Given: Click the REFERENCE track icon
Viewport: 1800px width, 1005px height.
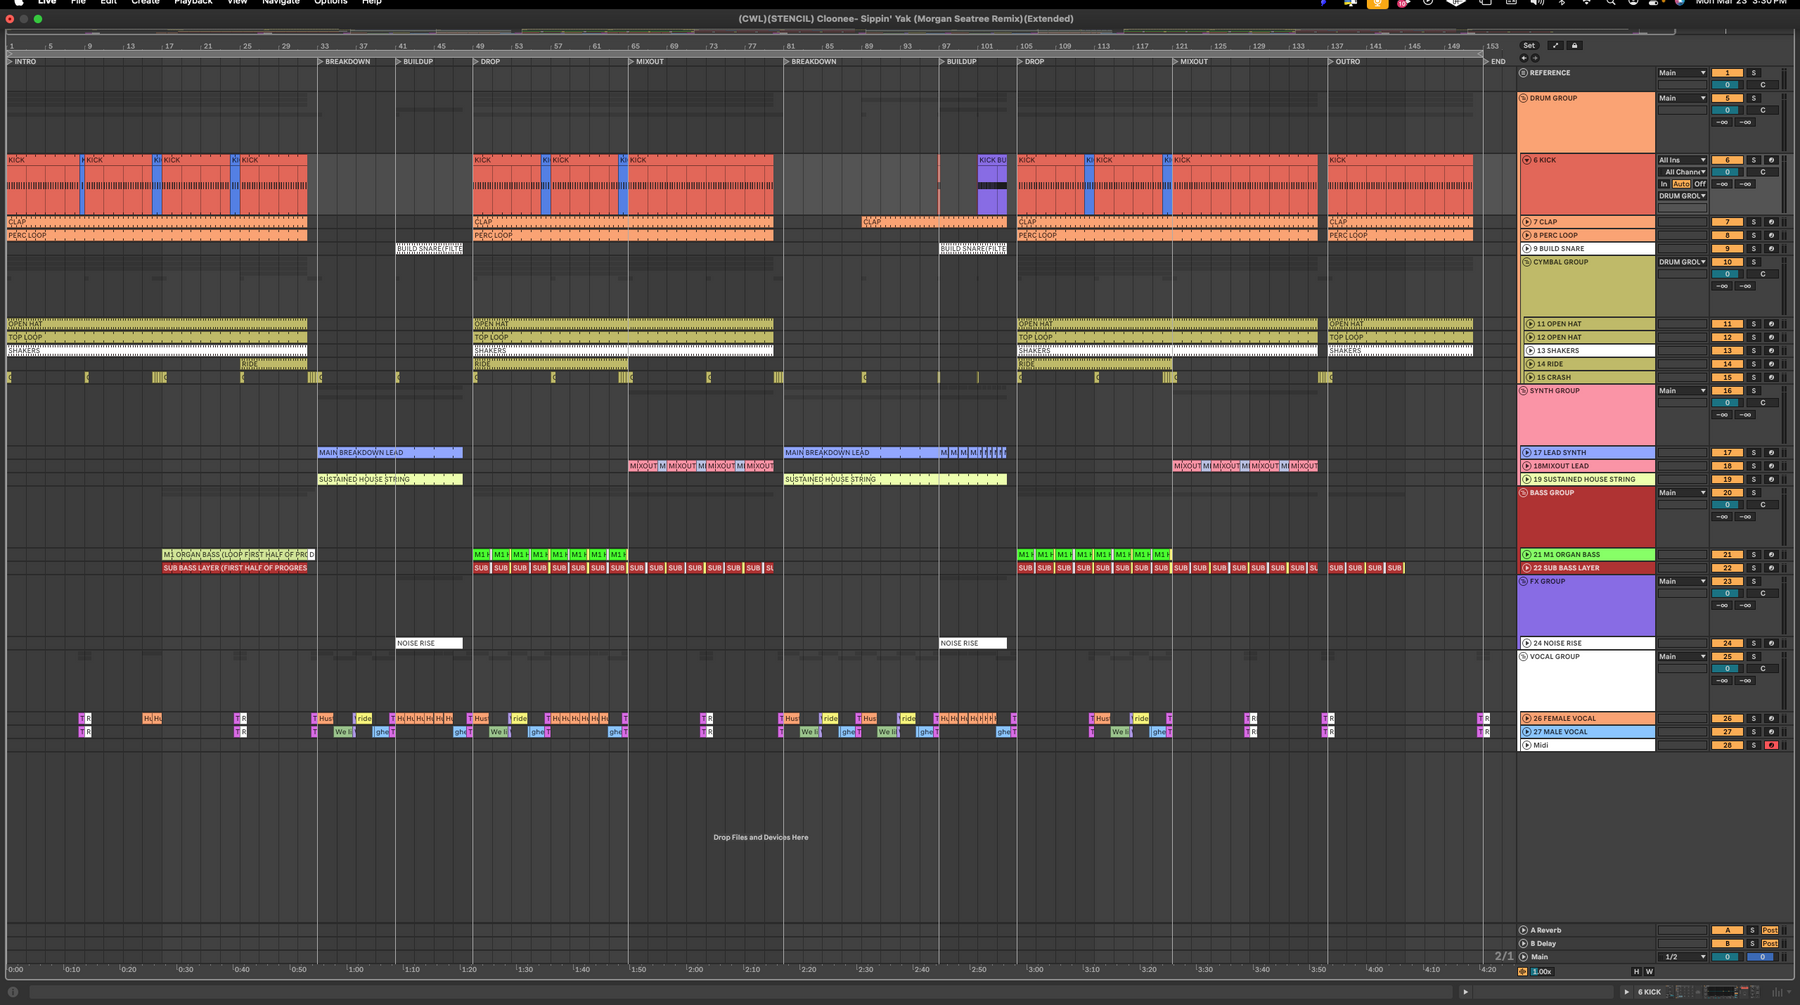Looking at the screenshot, I should tap(1523, 73).
